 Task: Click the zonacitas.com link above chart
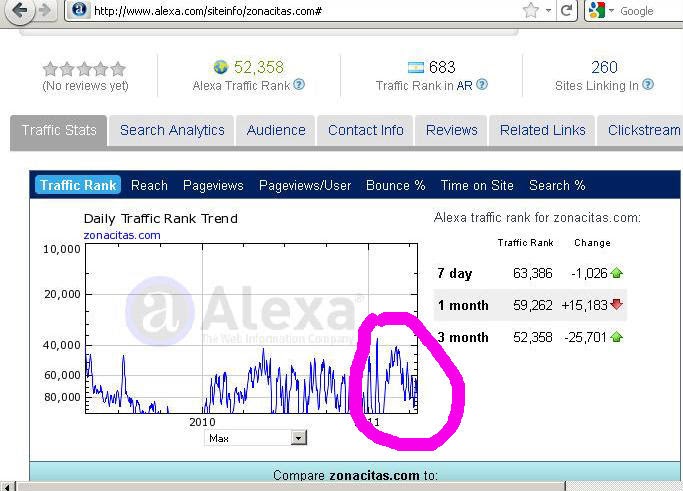click(122, 235)
